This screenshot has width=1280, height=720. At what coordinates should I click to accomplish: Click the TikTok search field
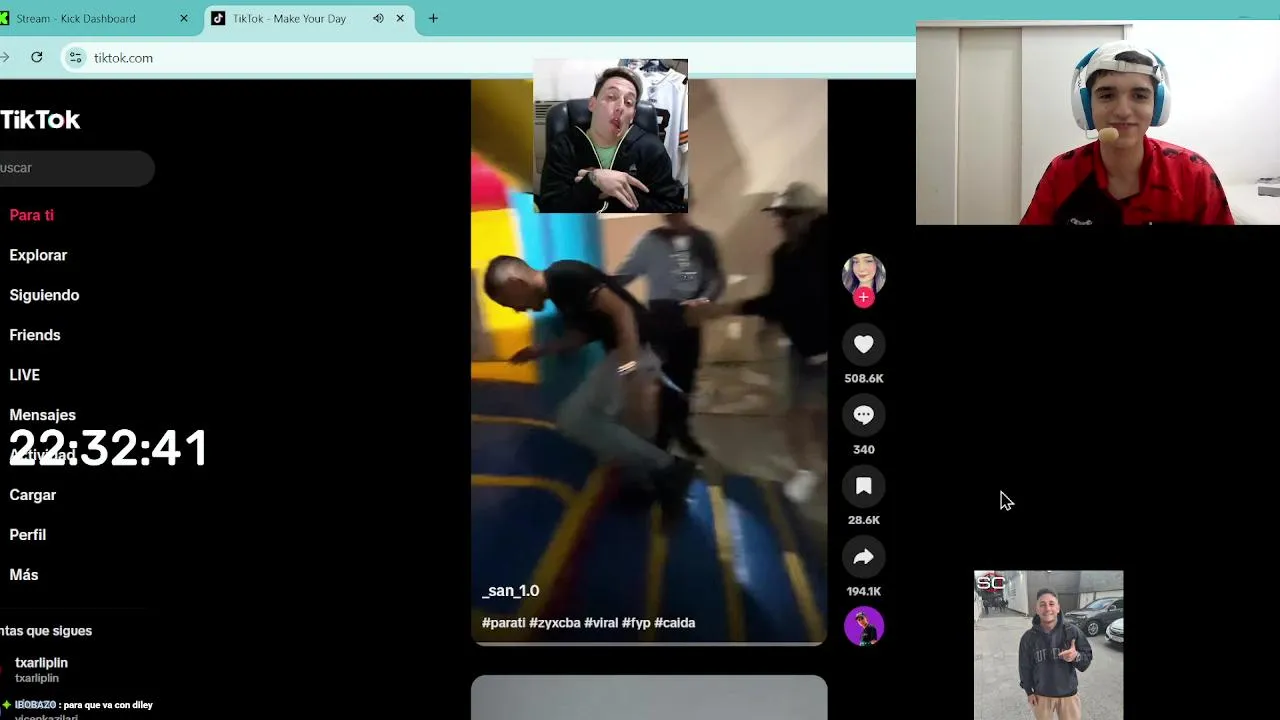(x=77, y=168)
